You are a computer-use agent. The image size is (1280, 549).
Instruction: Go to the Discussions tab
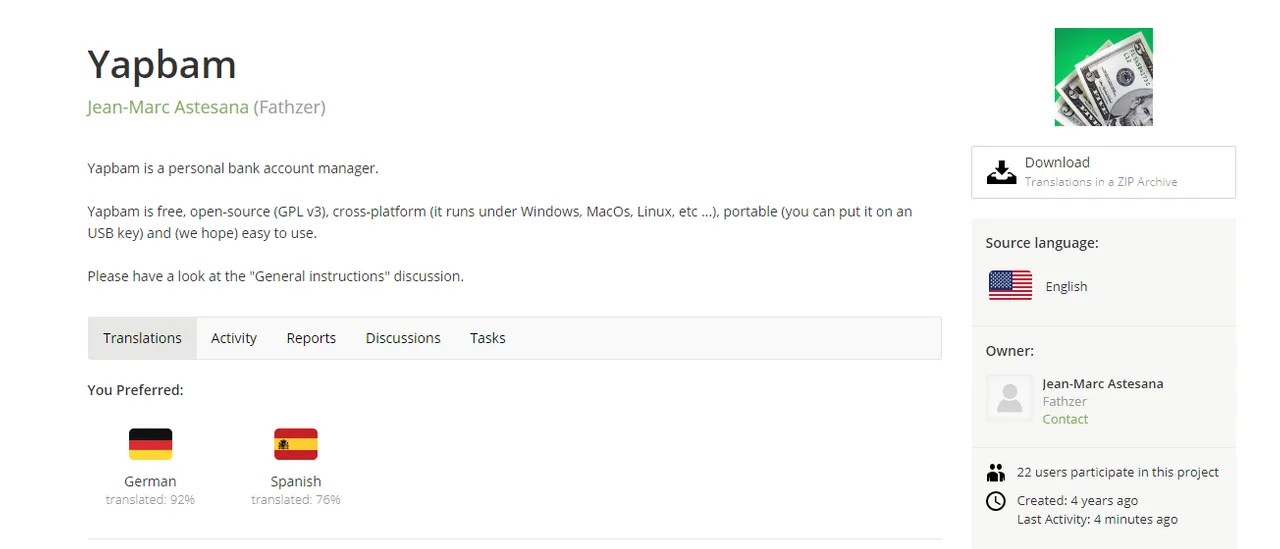[403, 338]
